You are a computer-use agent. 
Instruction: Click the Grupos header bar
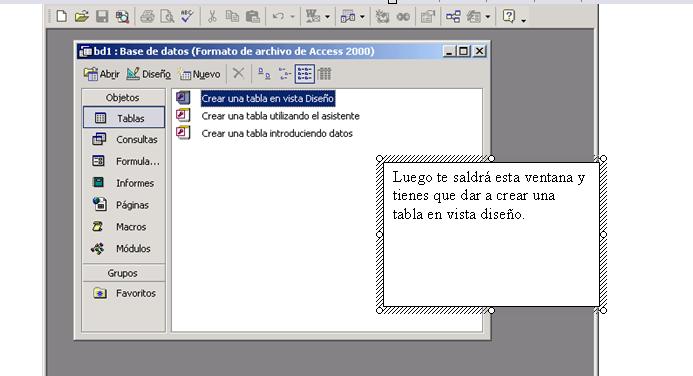click(x=123, y=273)
